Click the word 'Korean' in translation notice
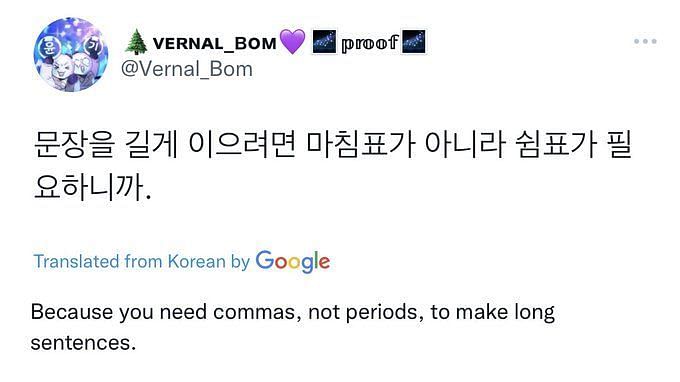 tap(196, 261)
